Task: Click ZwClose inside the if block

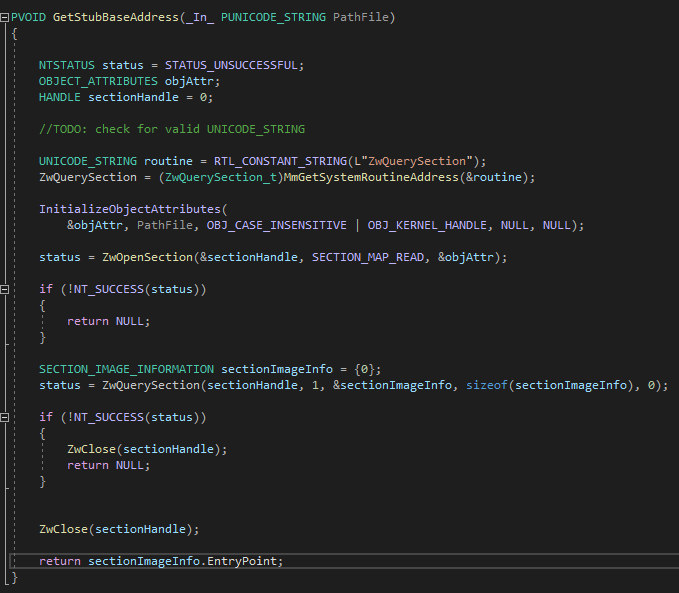Action: click(x=91, y=450)
